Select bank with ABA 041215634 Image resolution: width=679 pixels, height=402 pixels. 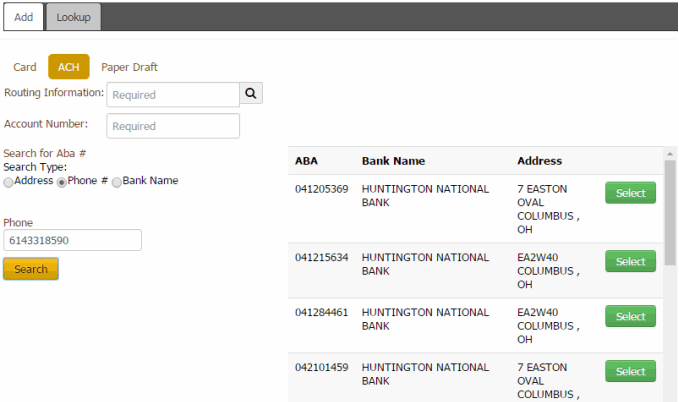tap(630, 262)
